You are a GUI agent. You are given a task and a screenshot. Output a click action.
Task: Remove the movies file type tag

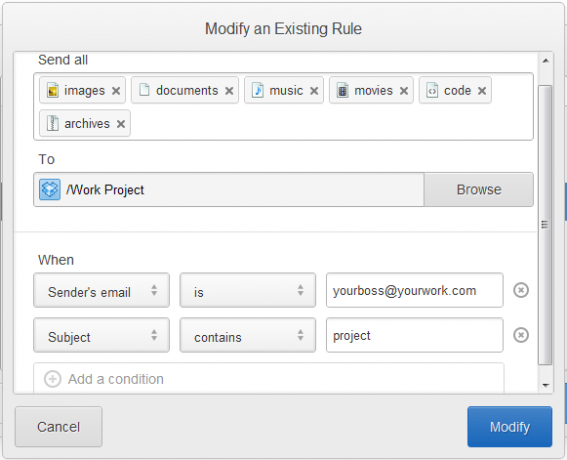(x=404, y=91)
